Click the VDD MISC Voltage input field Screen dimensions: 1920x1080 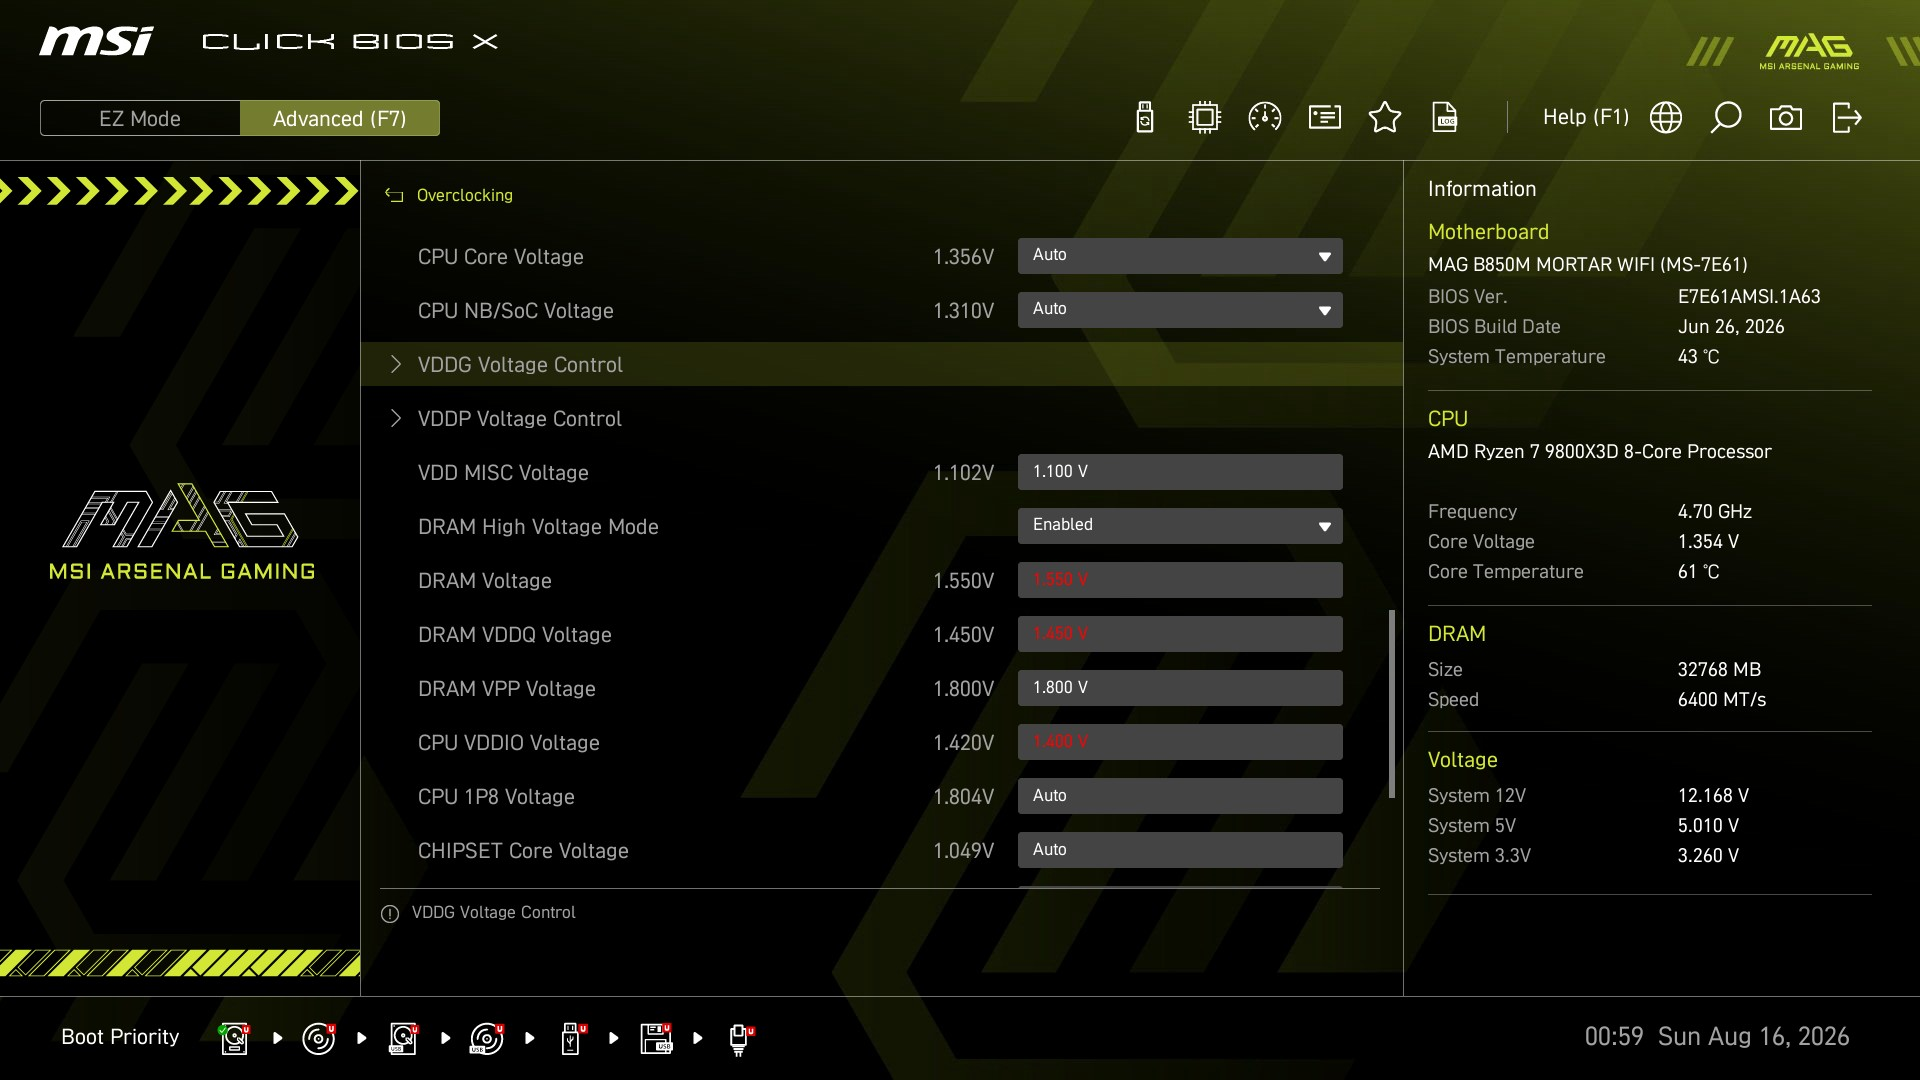coord(1180,472)
